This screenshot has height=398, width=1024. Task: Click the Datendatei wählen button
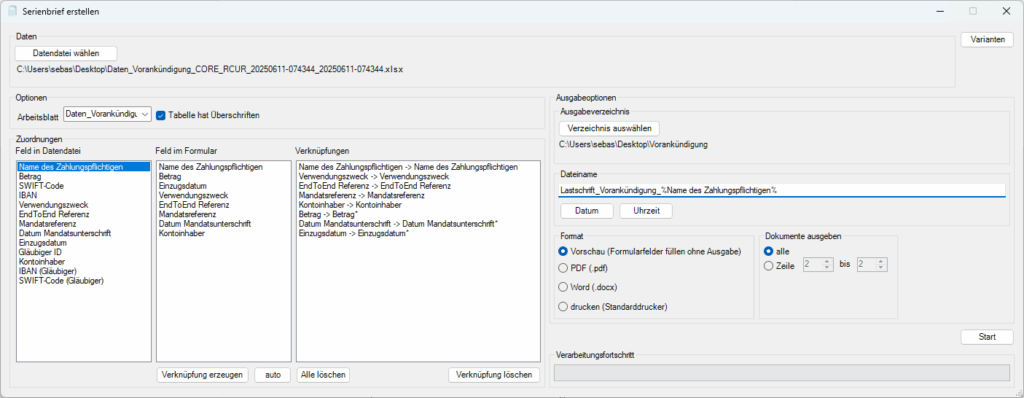[x=66, y=54]
